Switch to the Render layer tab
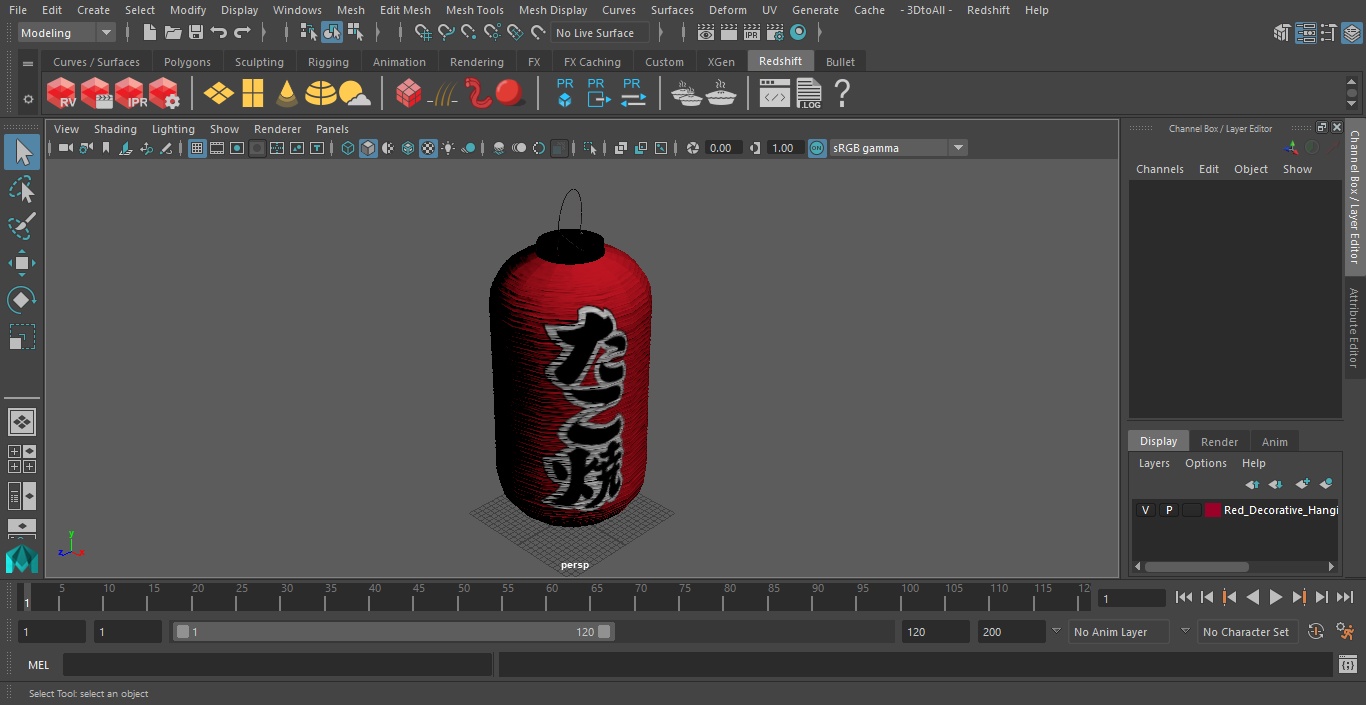The image size is (1366, 705). tap(1219, 441)
